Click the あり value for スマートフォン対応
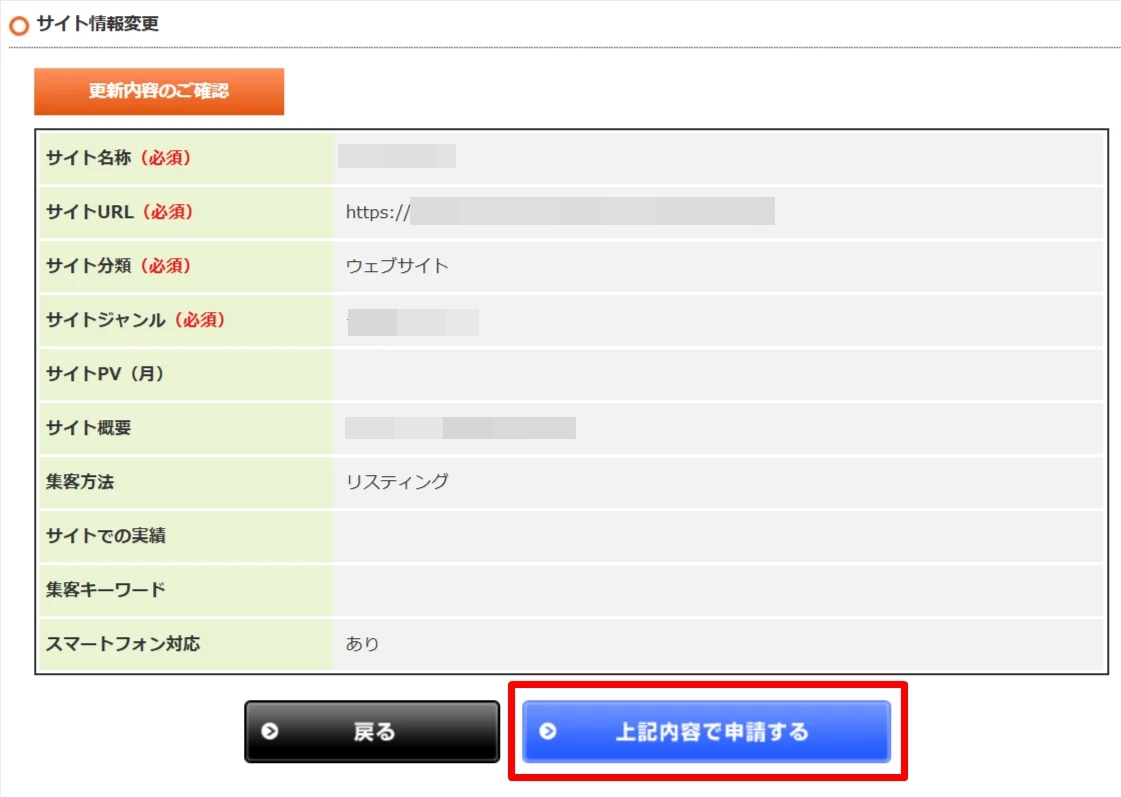Screen dimensions: 1121x797 click(x=364, y=644)
